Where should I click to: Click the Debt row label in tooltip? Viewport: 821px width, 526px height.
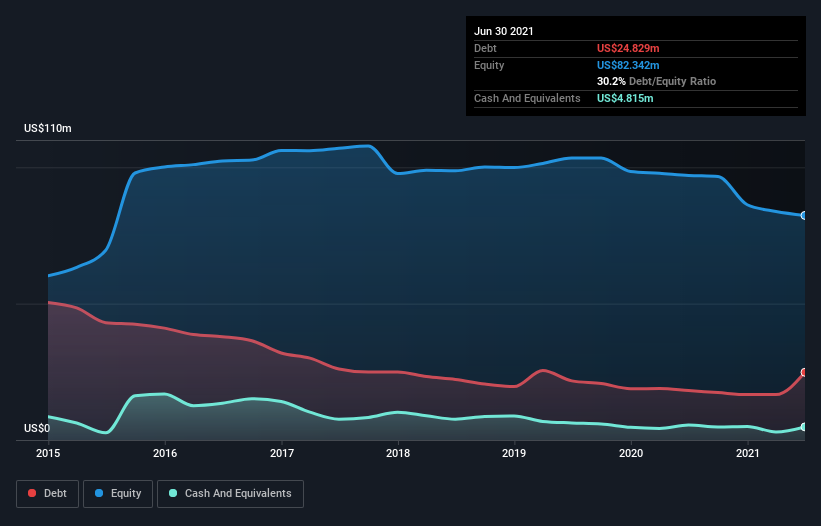(485, 48)
